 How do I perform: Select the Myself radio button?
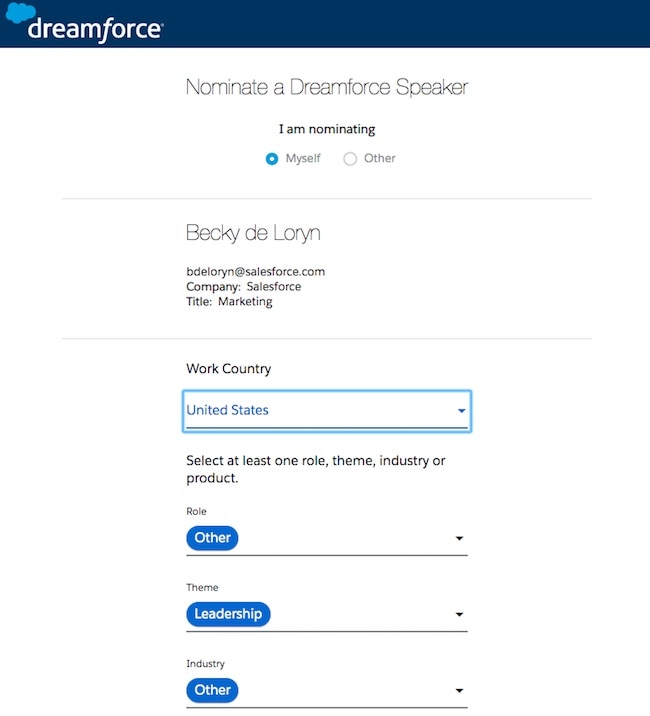click(272, 159)
